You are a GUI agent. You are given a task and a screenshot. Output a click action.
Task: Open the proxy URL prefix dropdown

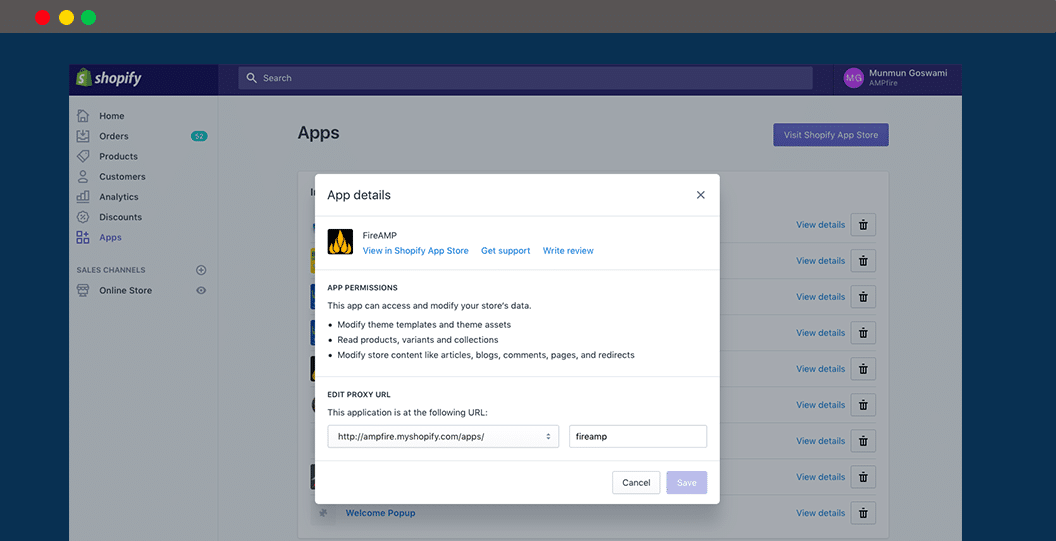[x=443, y=437]
